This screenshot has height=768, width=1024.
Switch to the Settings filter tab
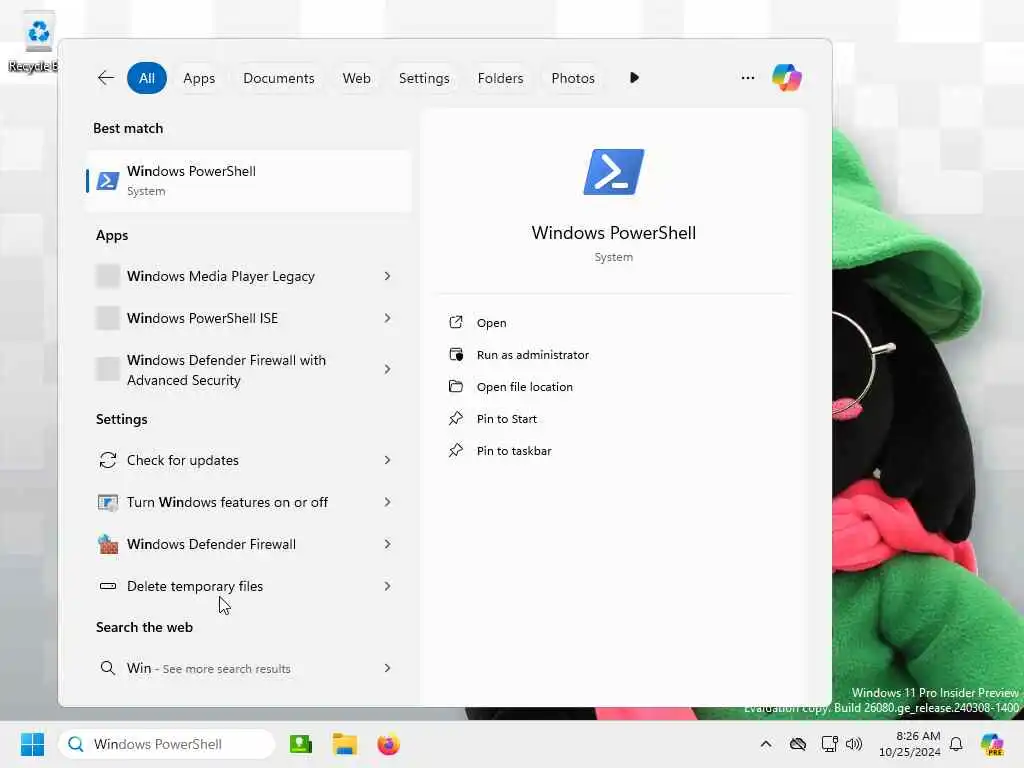pyautogui.click(x=424, y=78)
